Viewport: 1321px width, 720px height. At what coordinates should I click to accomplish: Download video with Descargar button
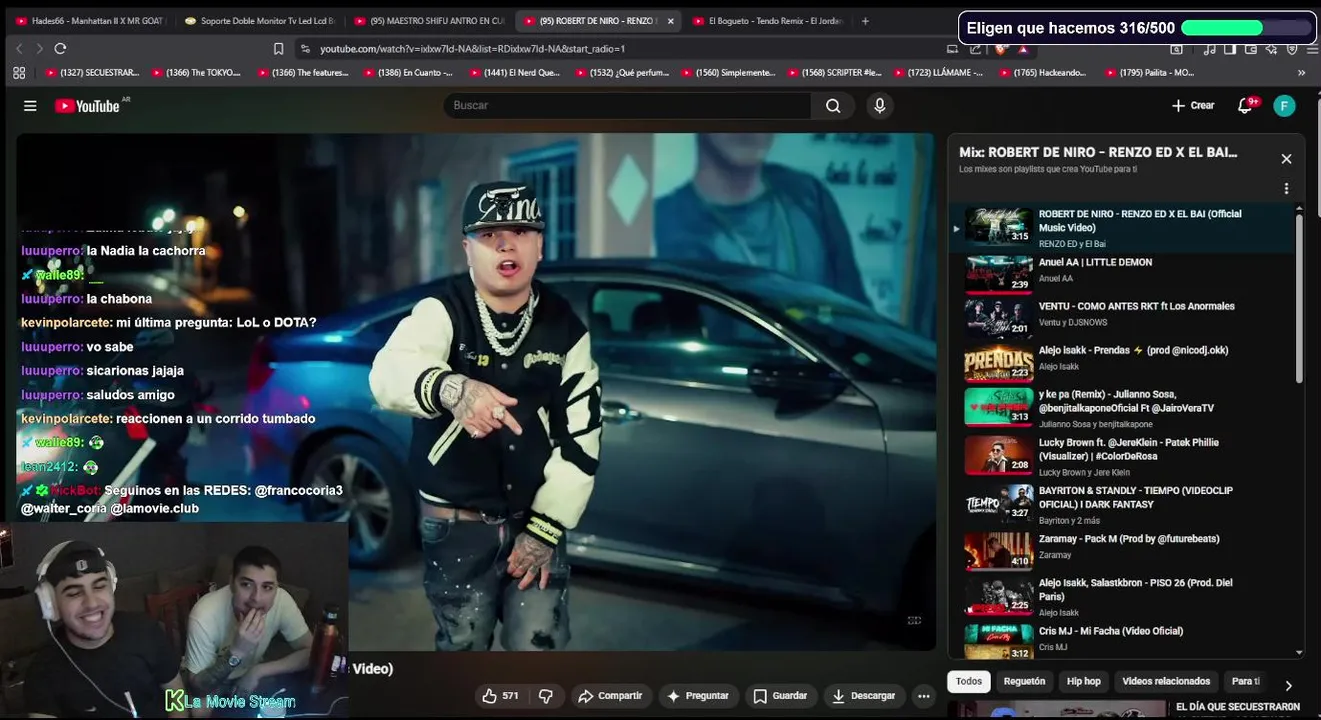coord(864,696)
